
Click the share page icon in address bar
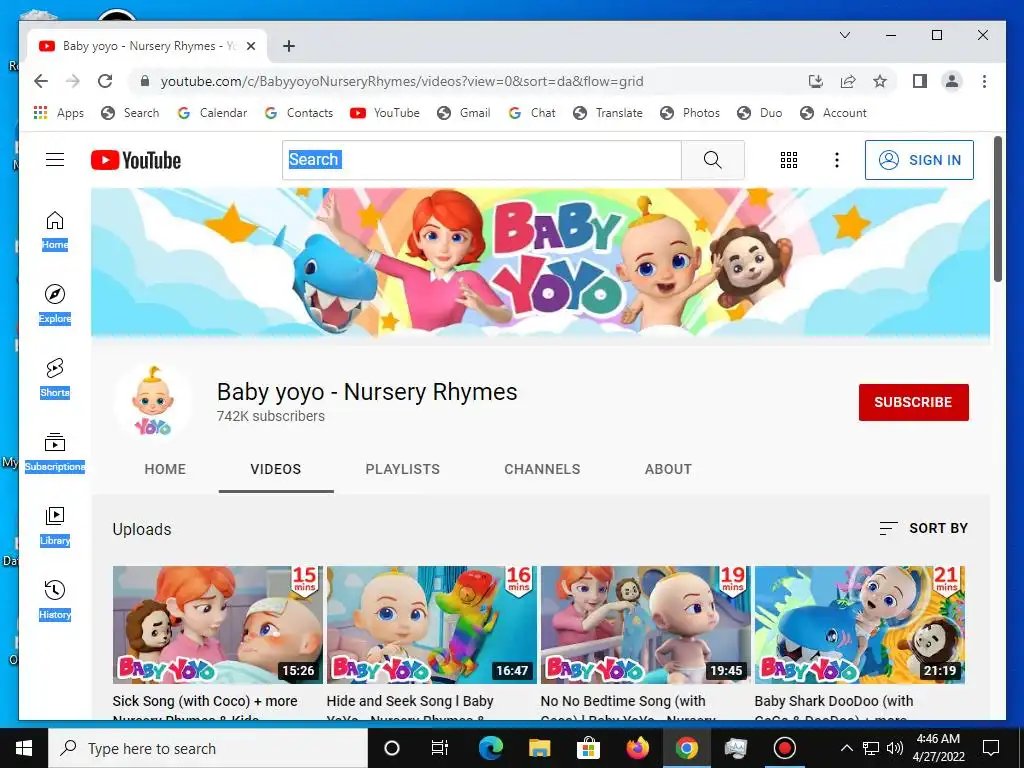click(x=848, y=81)
